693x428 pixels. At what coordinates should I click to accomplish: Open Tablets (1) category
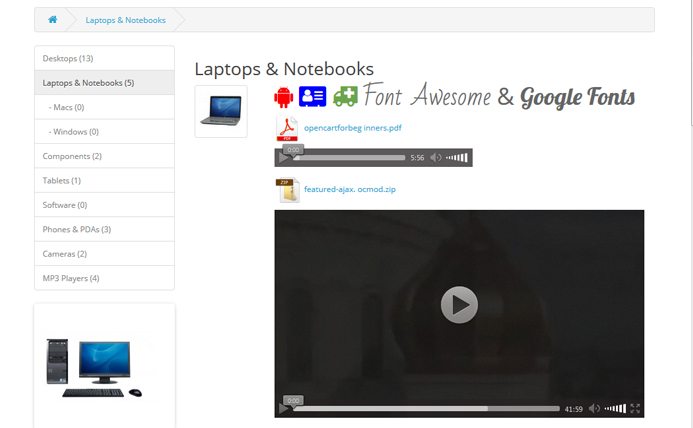[x=104, y=180]
